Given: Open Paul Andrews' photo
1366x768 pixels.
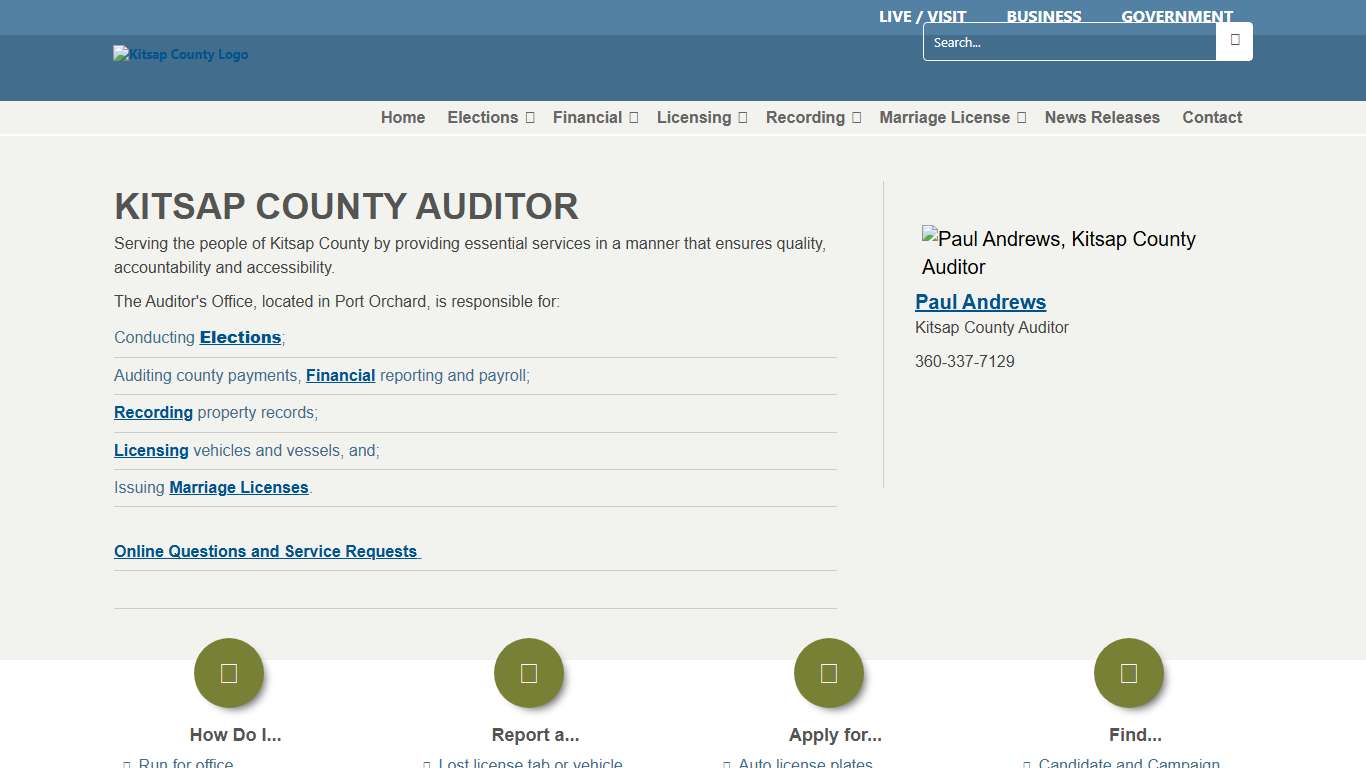Looking at the screenshot, I should [x=1059, y=252].
